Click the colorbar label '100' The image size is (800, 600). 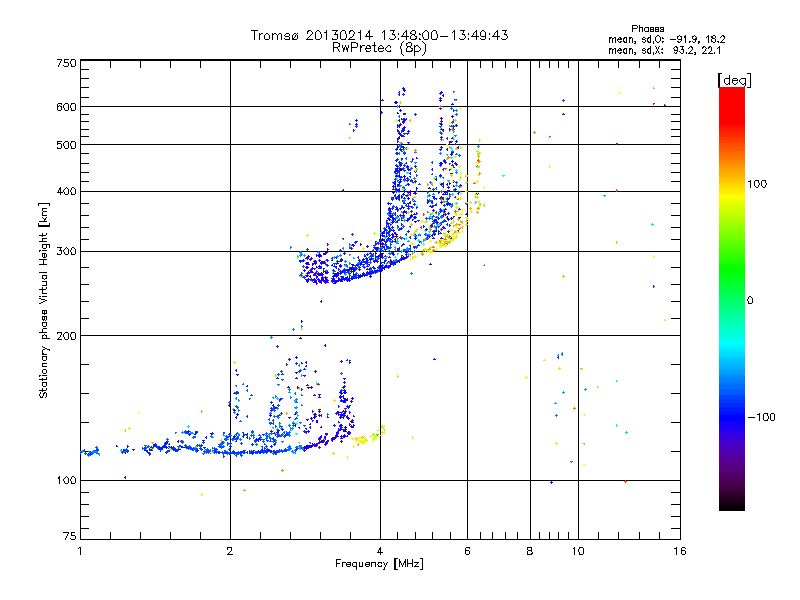pyautogui.click(x=757, y=184)
